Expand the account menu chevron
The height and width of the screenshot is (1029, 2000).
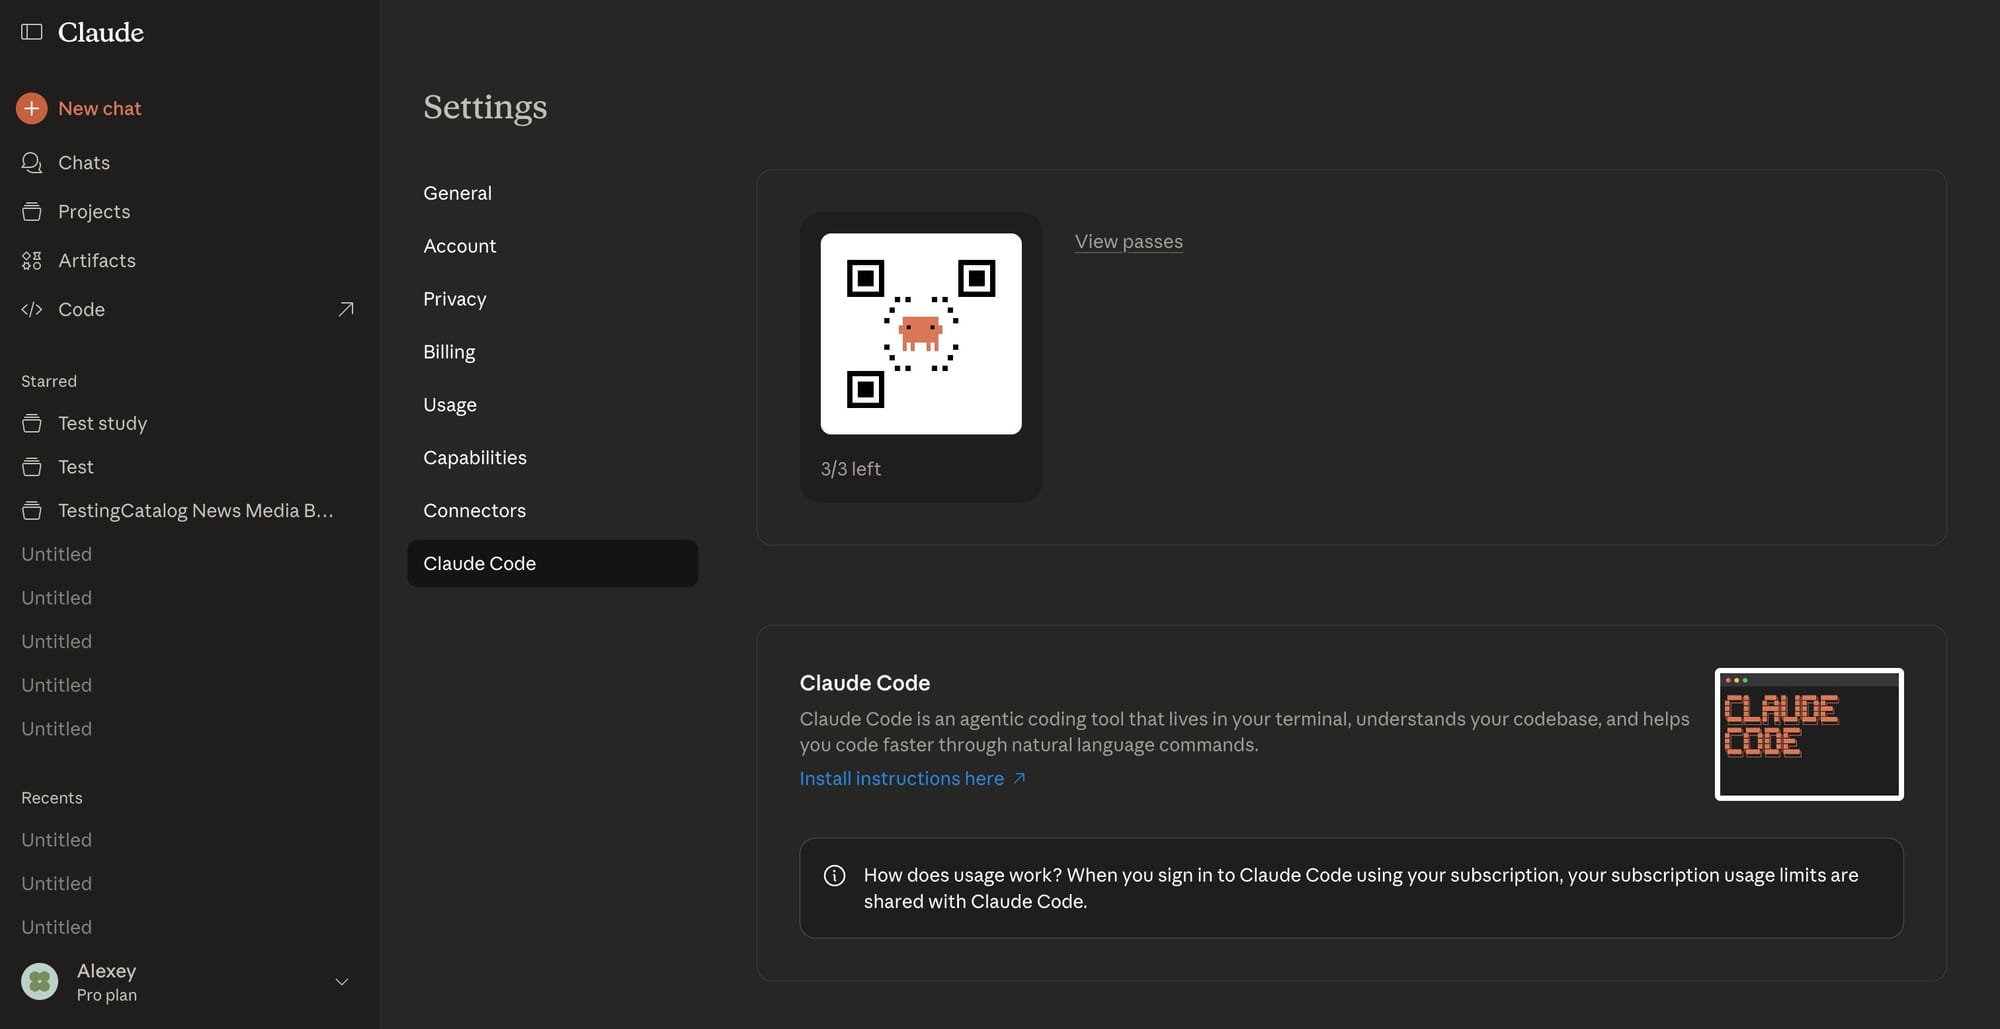342,982
